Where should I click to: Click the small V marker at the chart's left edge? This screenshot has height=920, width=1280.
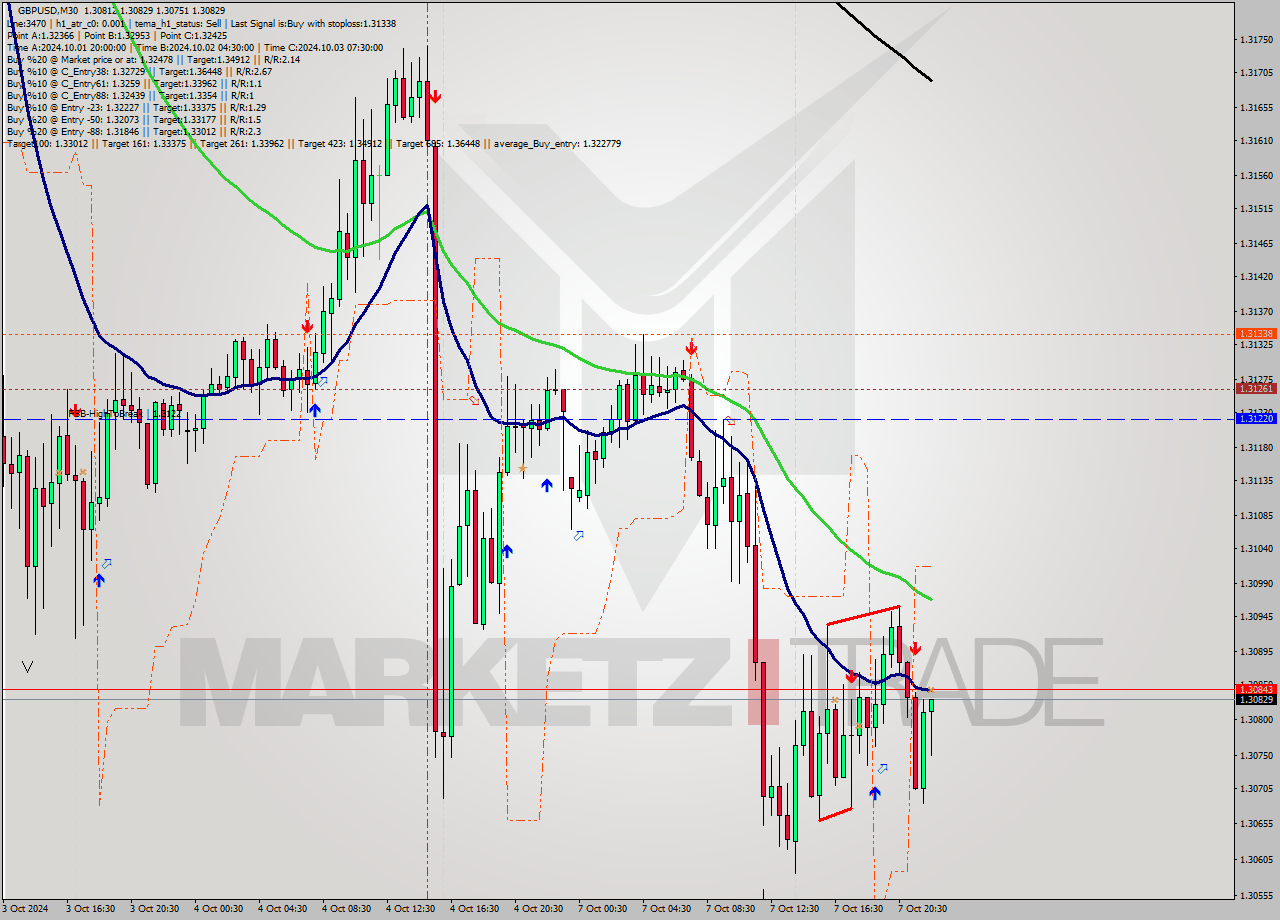27,666
